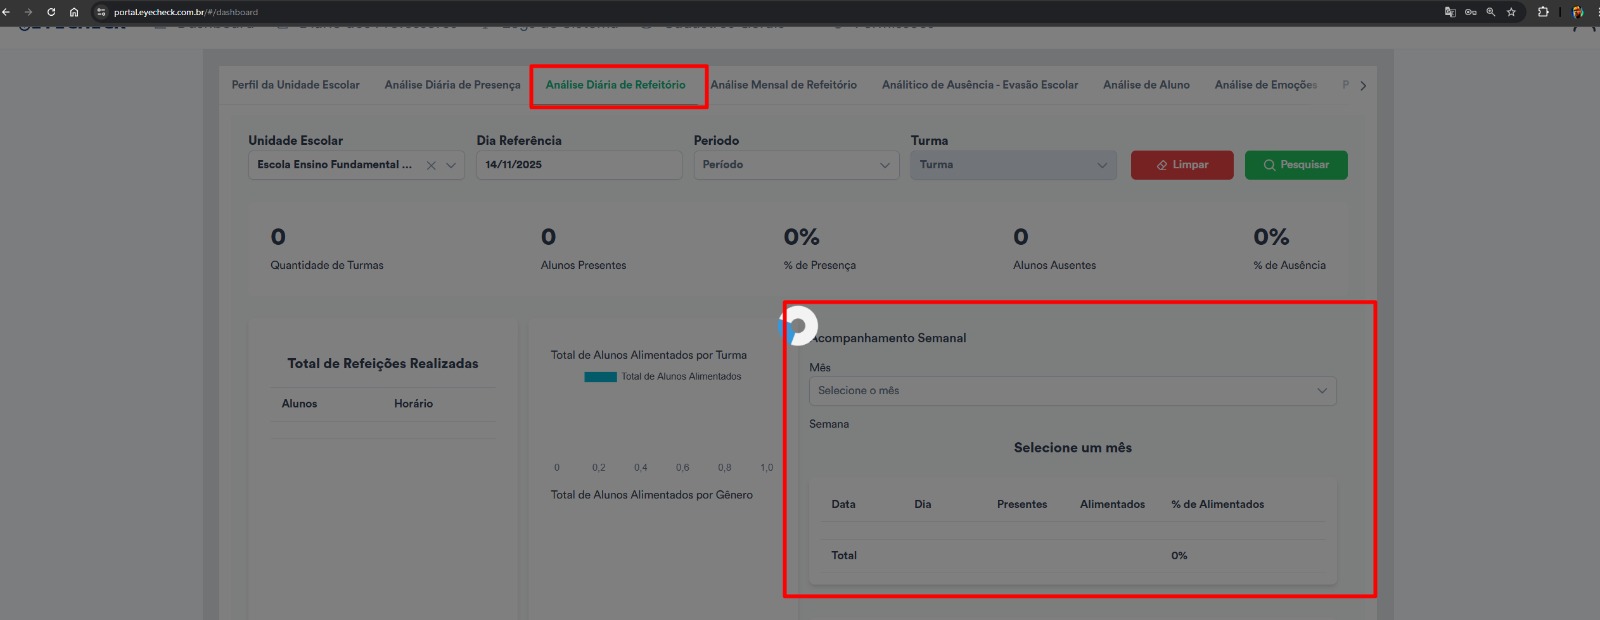
Task: Switch to Análise Mensal de Refeitório tab
Action: click(783, 85)
